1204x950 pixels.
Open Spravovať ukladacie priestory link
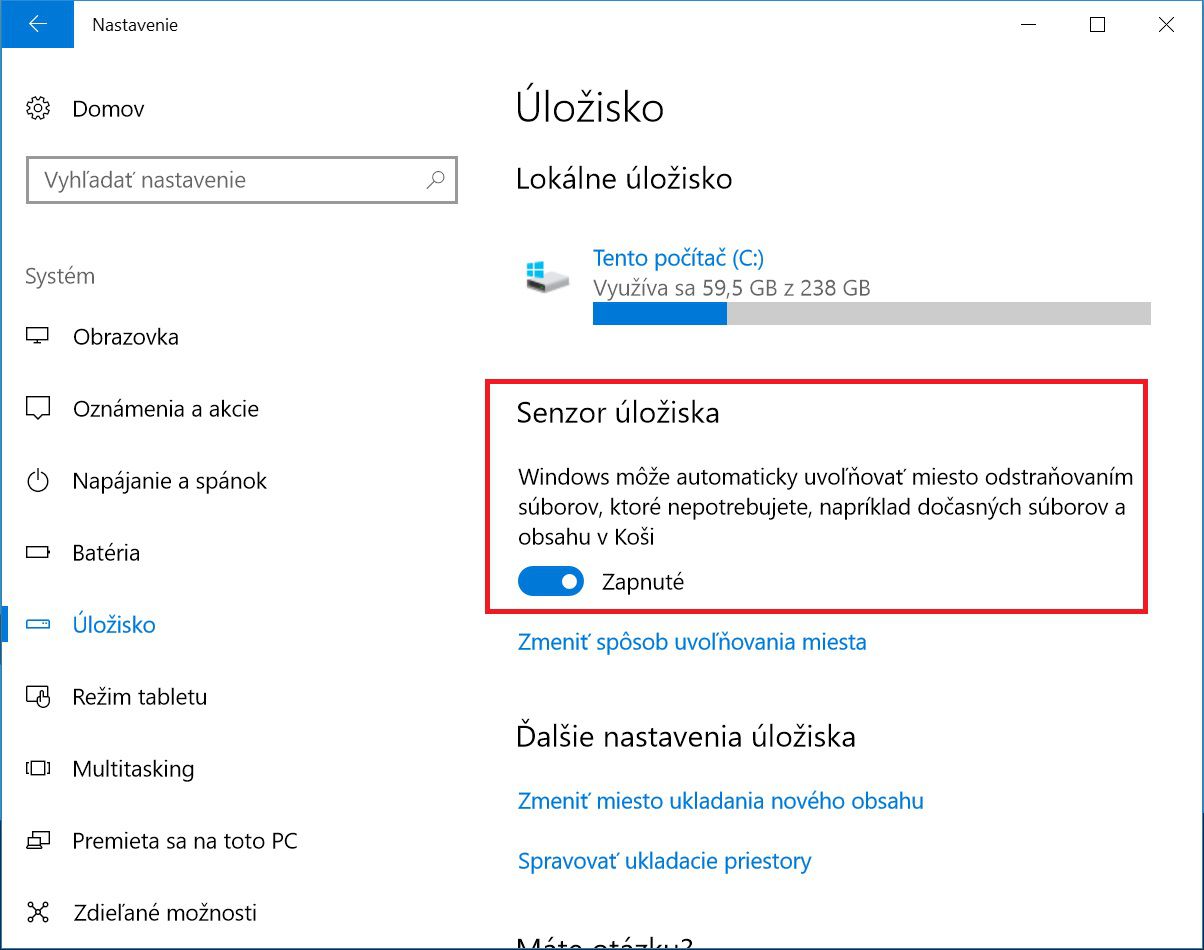point(664,861)
